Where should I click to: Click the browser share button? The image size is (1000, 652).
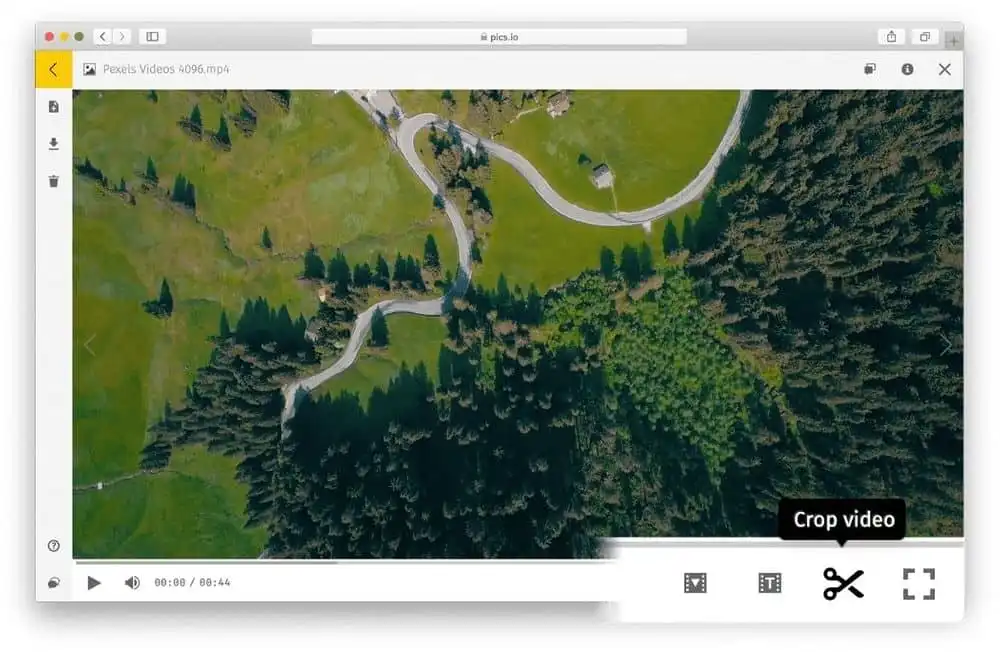pyautogui.click(x=891, y=36)
